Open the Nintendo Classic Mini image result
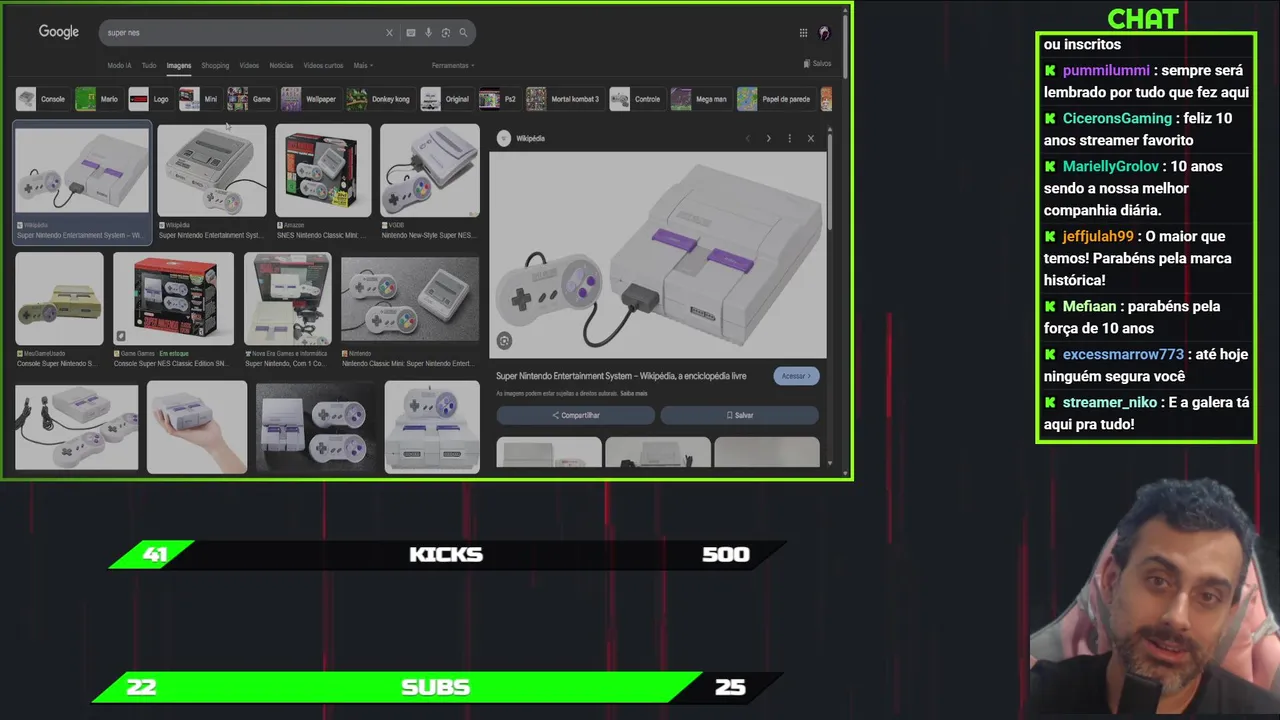Viewport: 1280px width, 720px height. [x=410, y=298]
